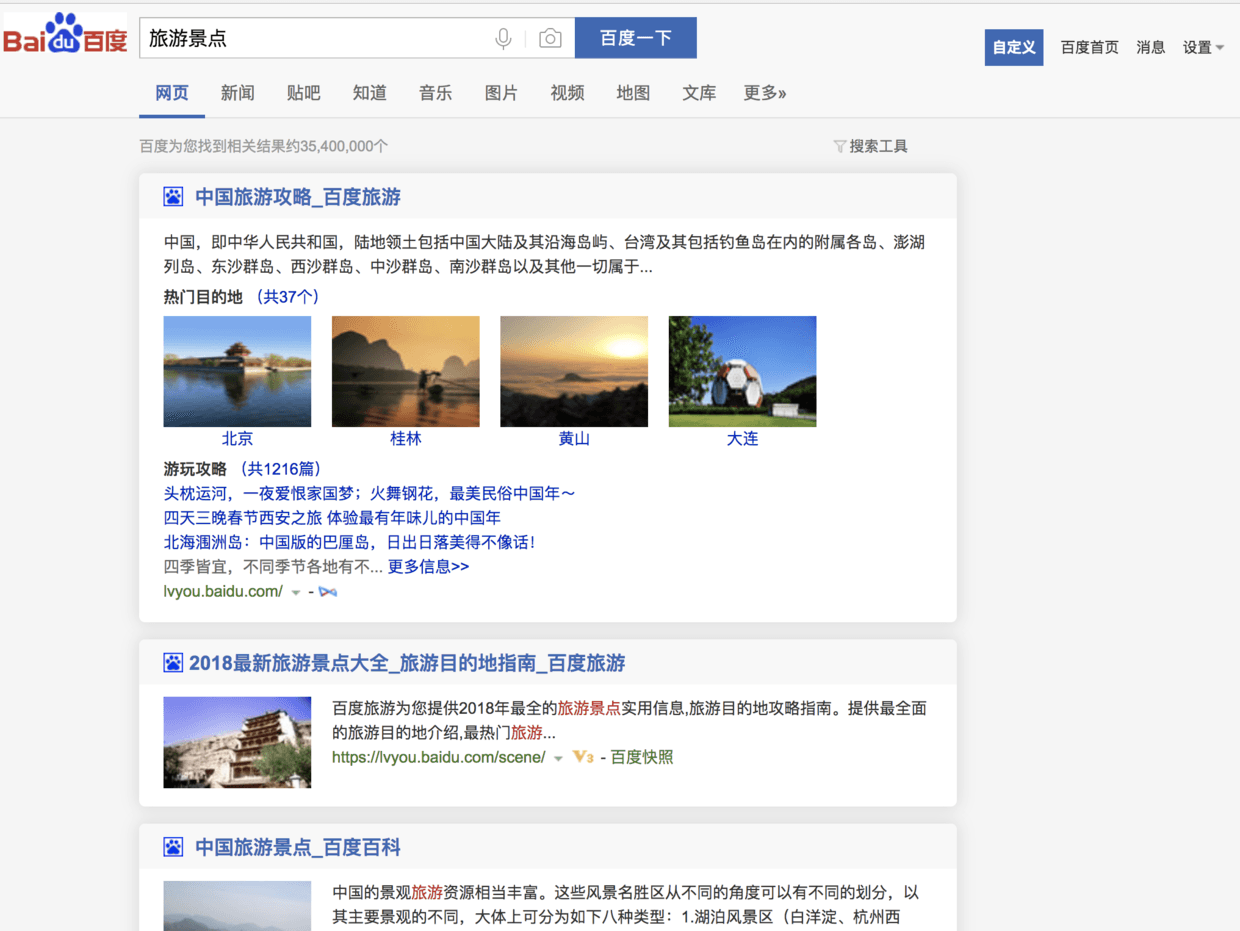1240x931 pixels.
Task: Click paw icon beside 中国旅游景点_百度百科
Action: tap(173, 848)
